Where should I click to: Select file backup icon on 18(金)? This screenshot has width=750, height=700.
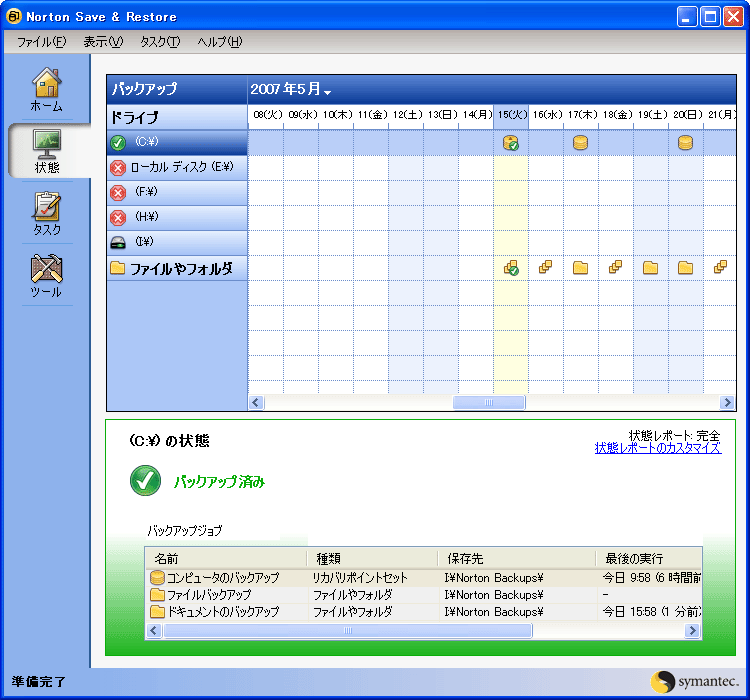point(615,267)
